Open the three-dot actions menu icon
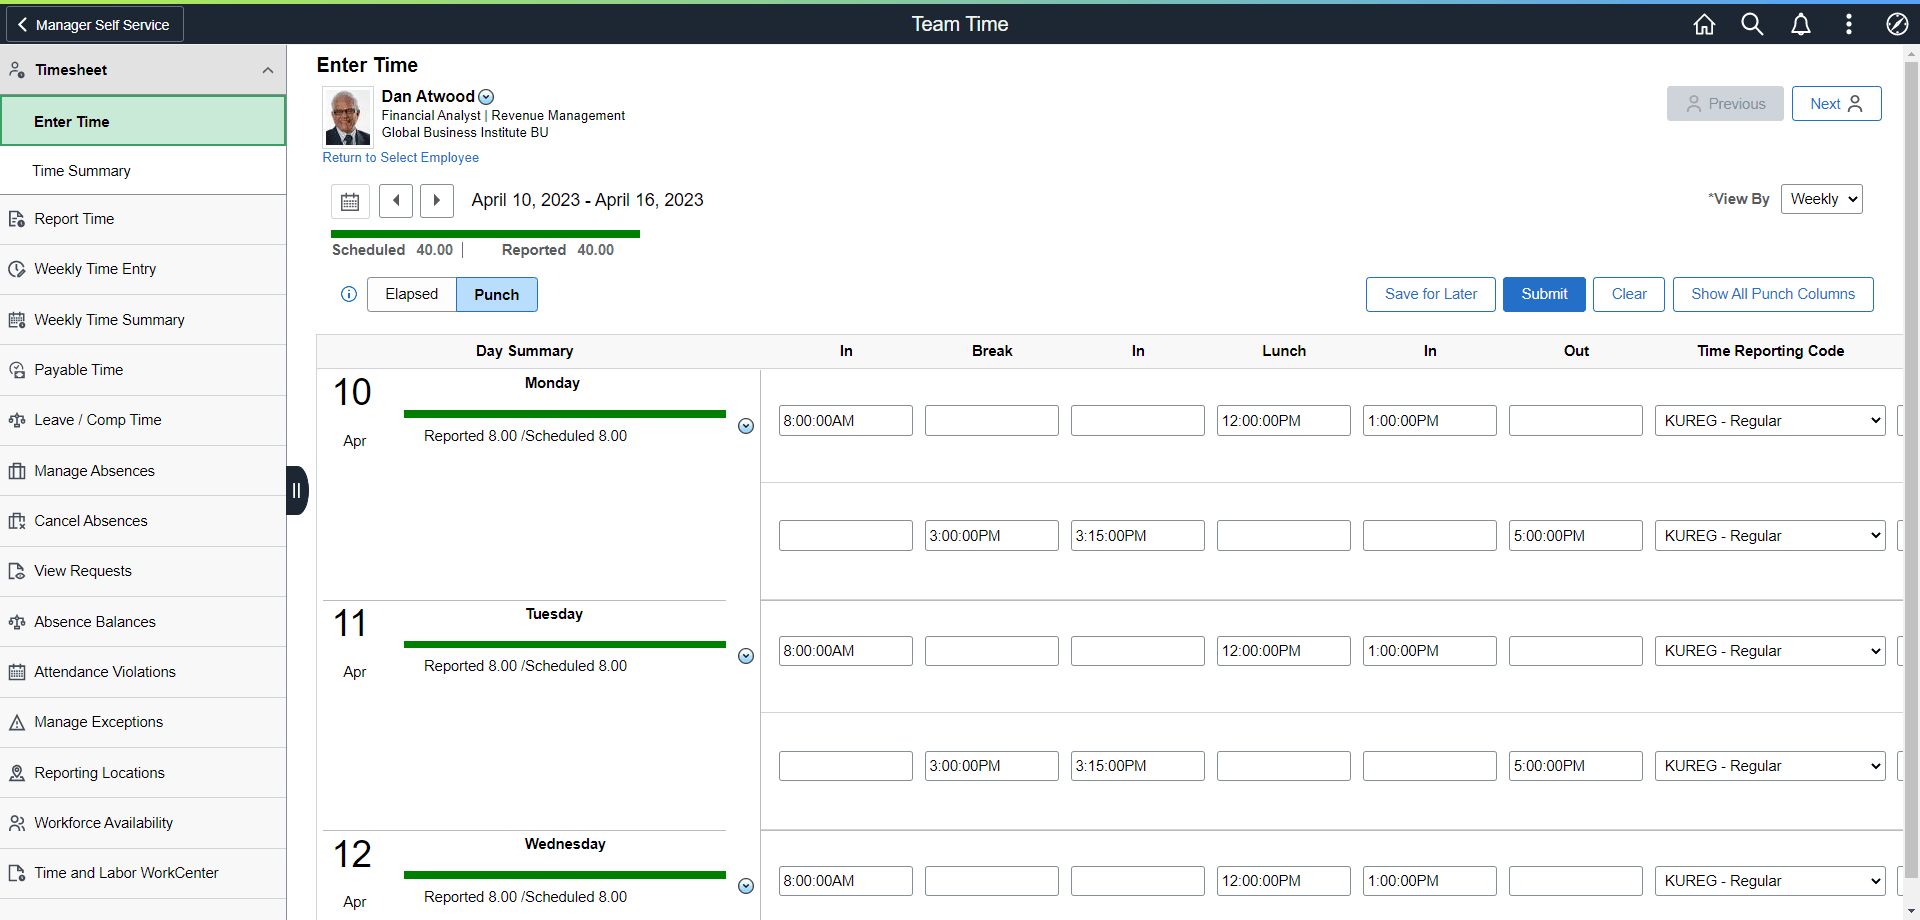Screen dimensions: 1920x920 pyautogui.click(x=1848, y=24)
